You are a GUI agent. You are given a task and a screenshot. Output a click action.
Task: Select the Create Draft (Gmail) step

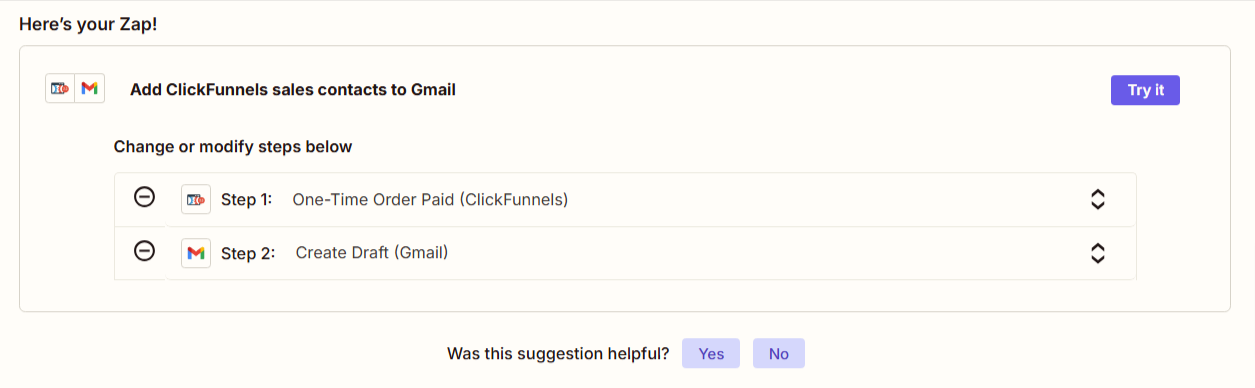[372, 253]
